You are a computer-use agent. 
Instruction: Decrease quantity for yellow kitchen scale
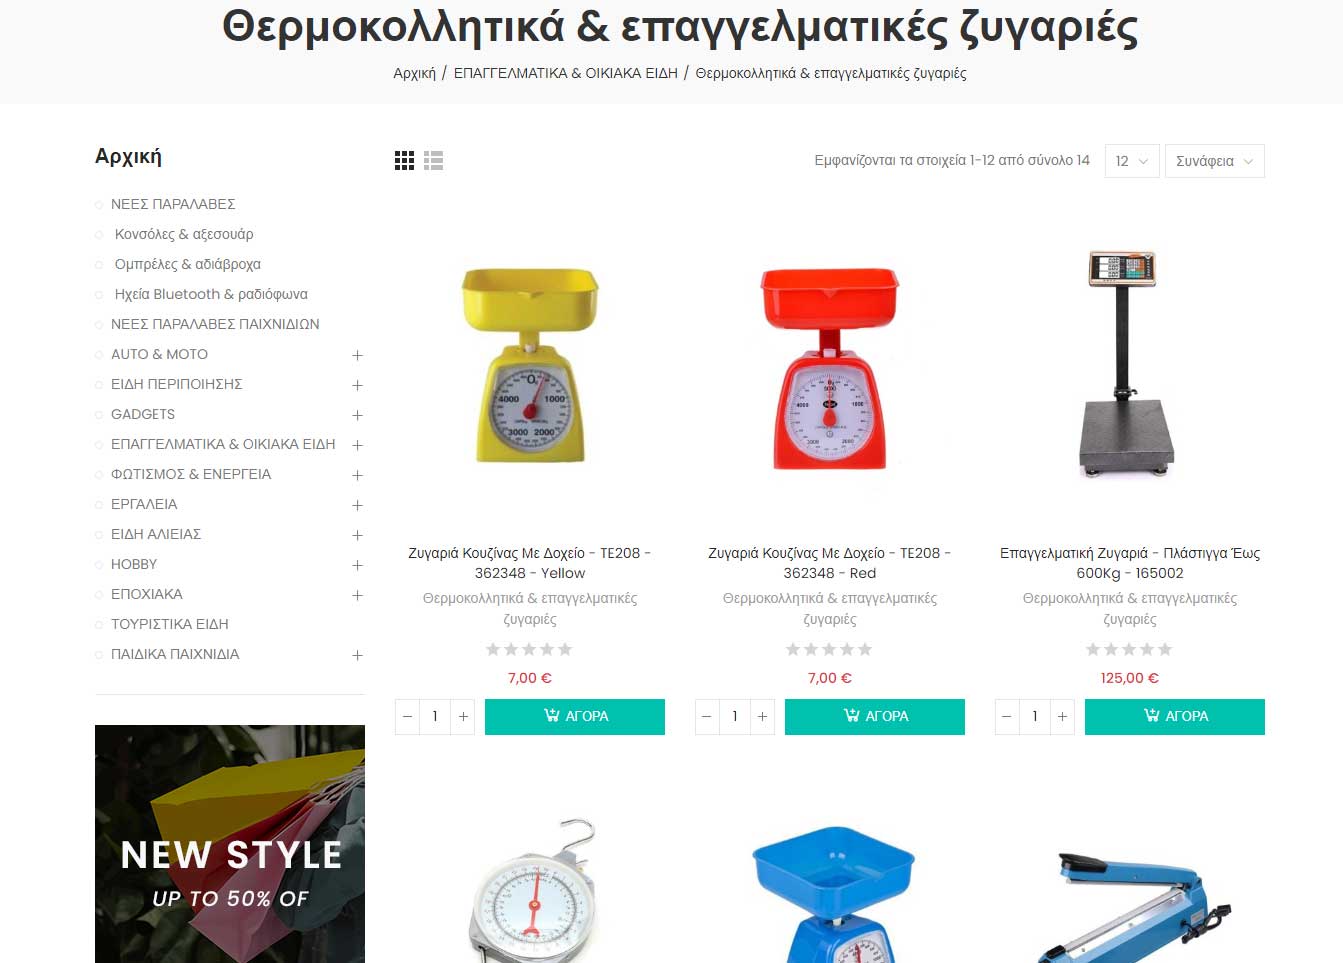coord(407,717)
